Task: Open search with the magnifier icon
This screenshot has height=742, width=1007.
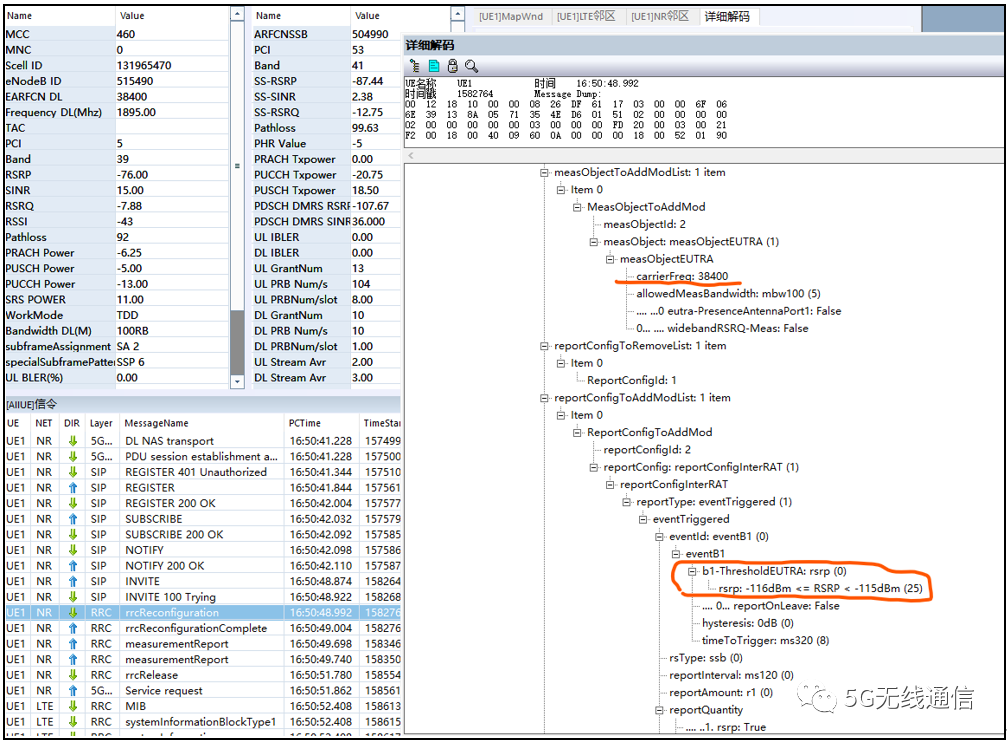Action: (x=471, y=66)
